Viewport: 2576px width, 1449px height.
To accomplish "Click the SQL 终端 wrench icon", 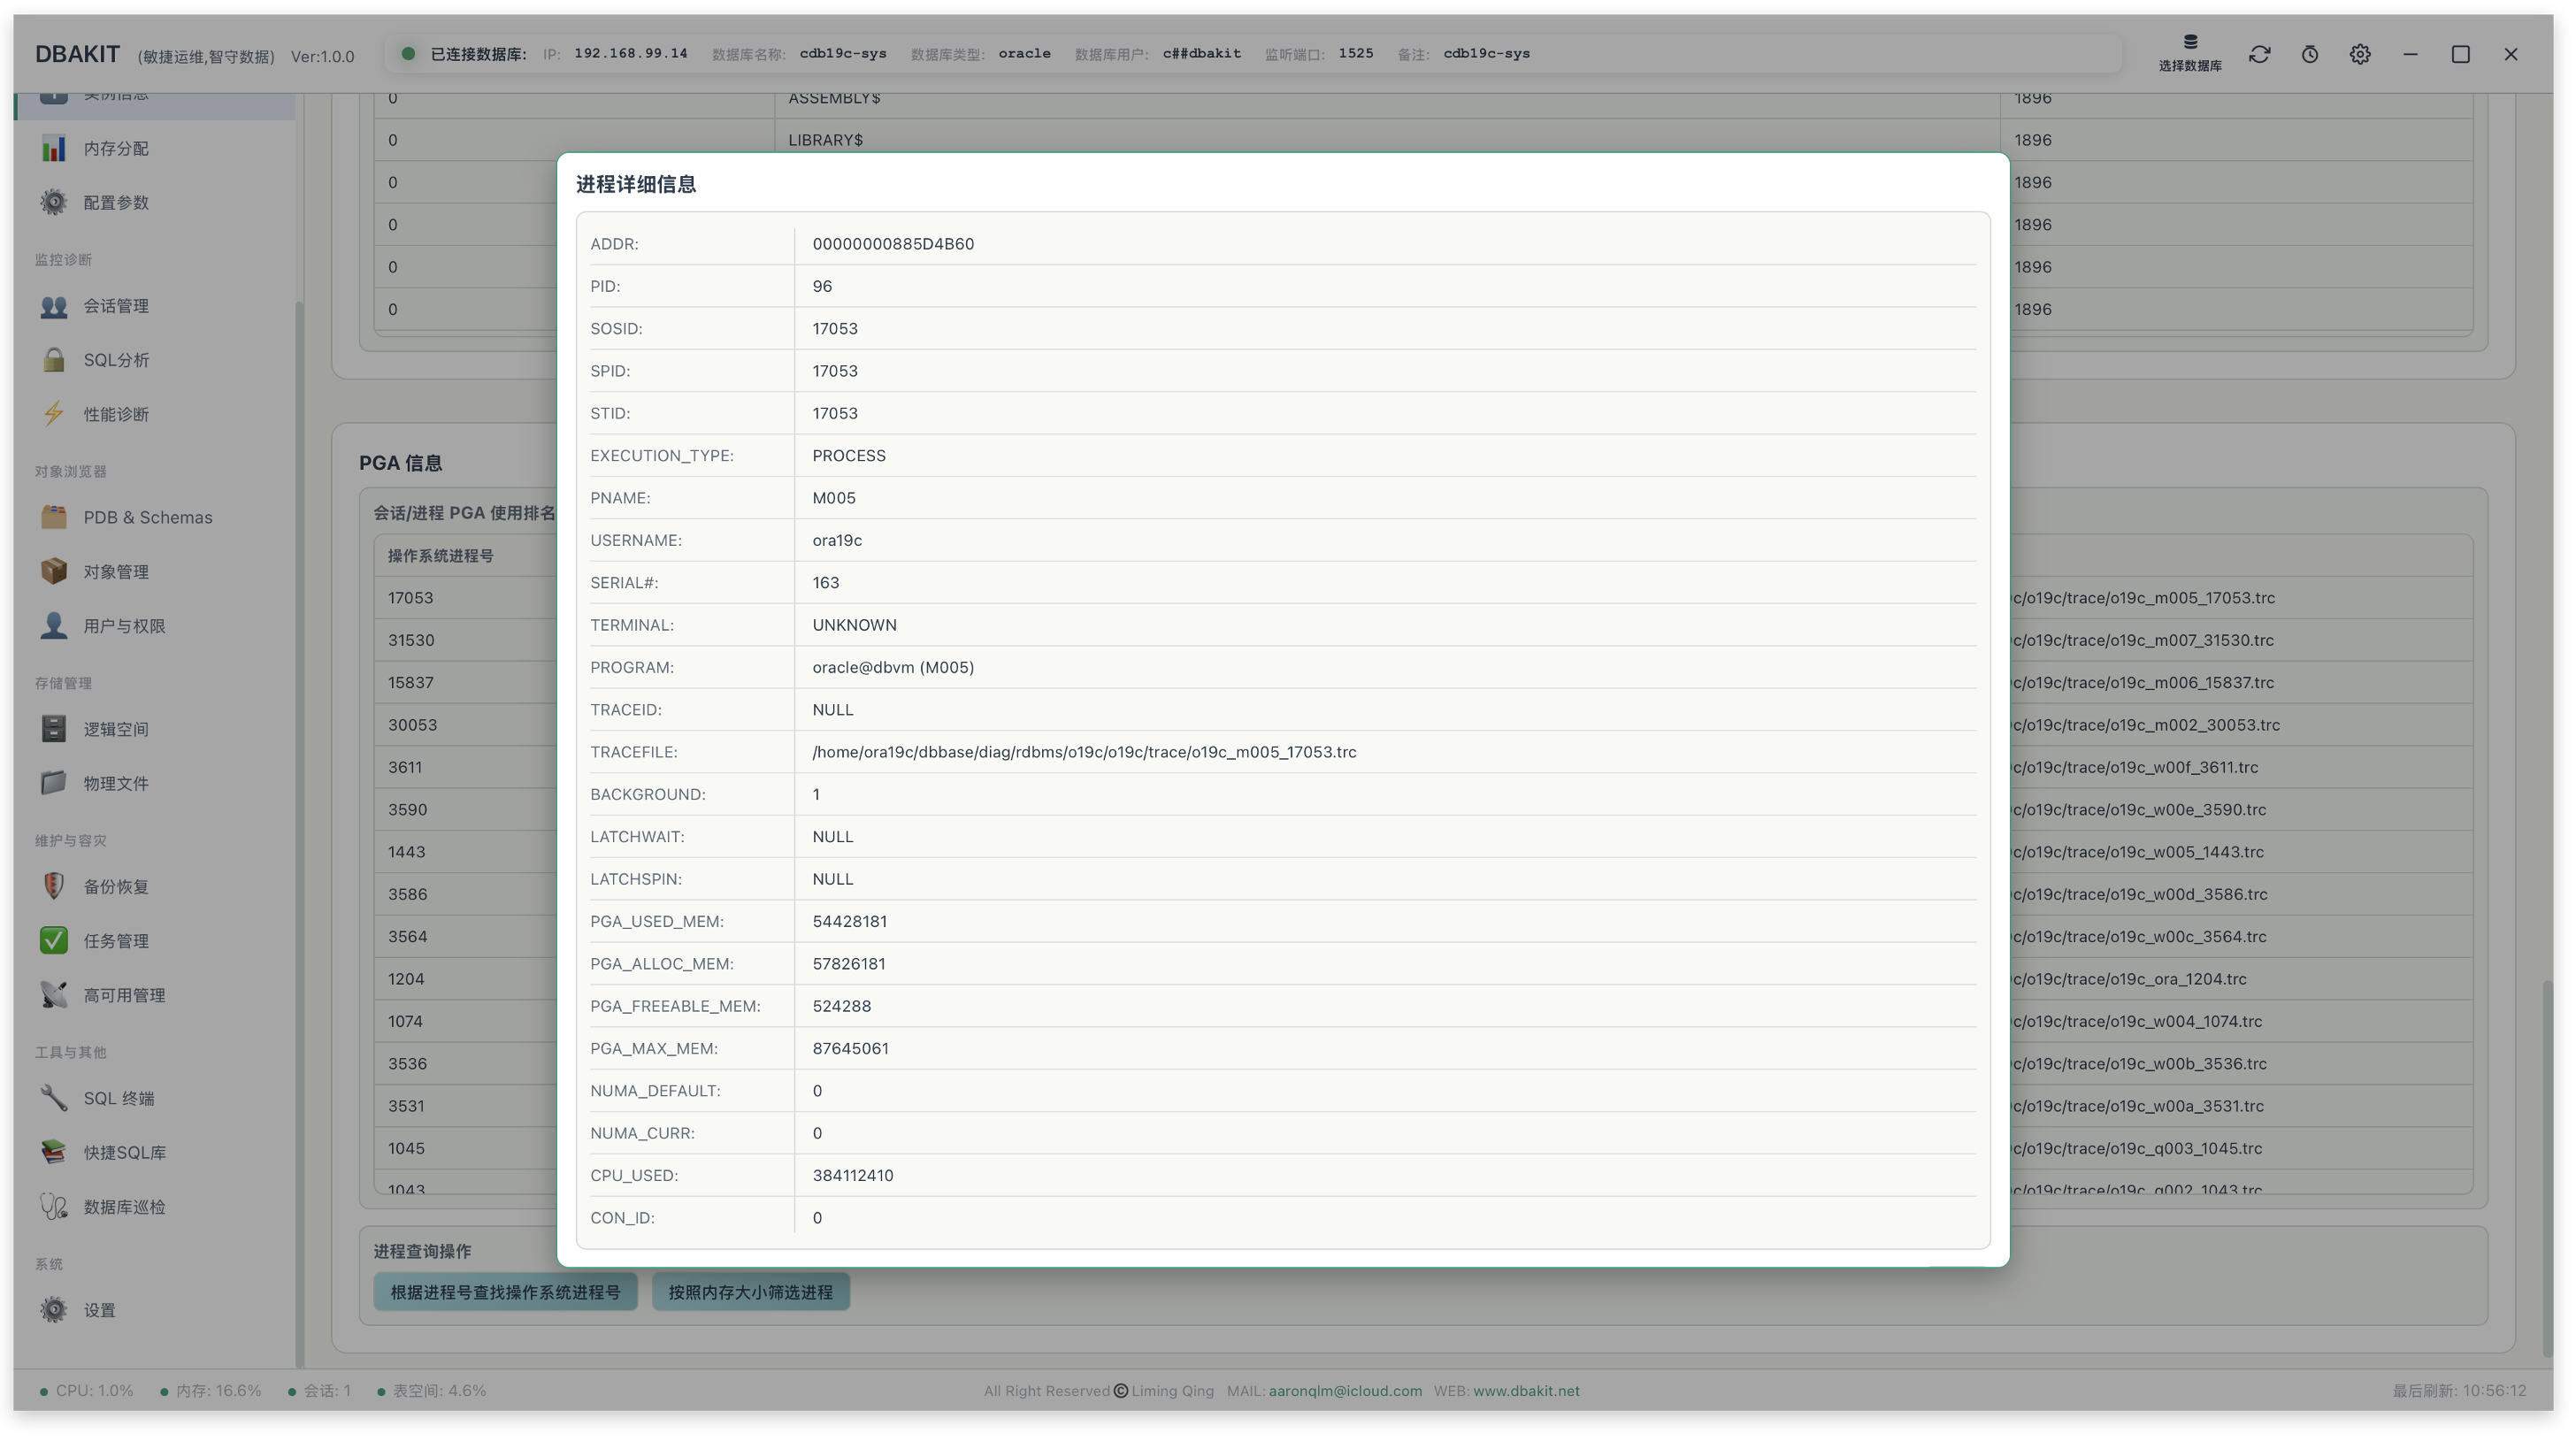I will click(54, 1098).
